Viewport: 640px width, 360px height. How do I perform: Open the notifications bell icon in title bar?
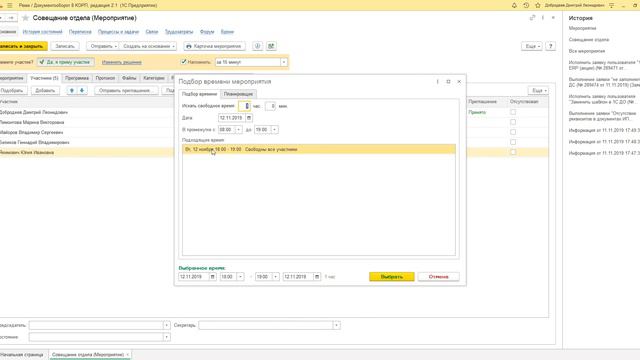514,5
